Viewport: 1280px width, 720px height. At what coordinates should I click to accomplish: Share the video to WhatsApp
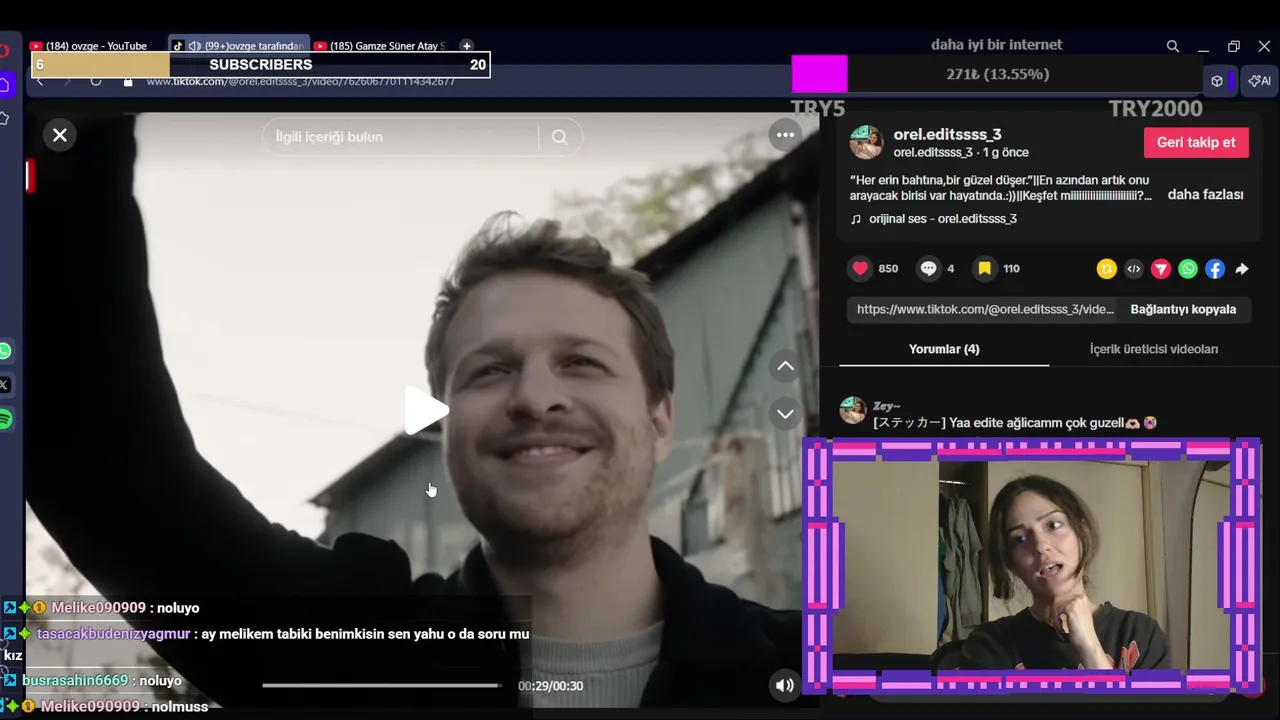pos(1187,268)
